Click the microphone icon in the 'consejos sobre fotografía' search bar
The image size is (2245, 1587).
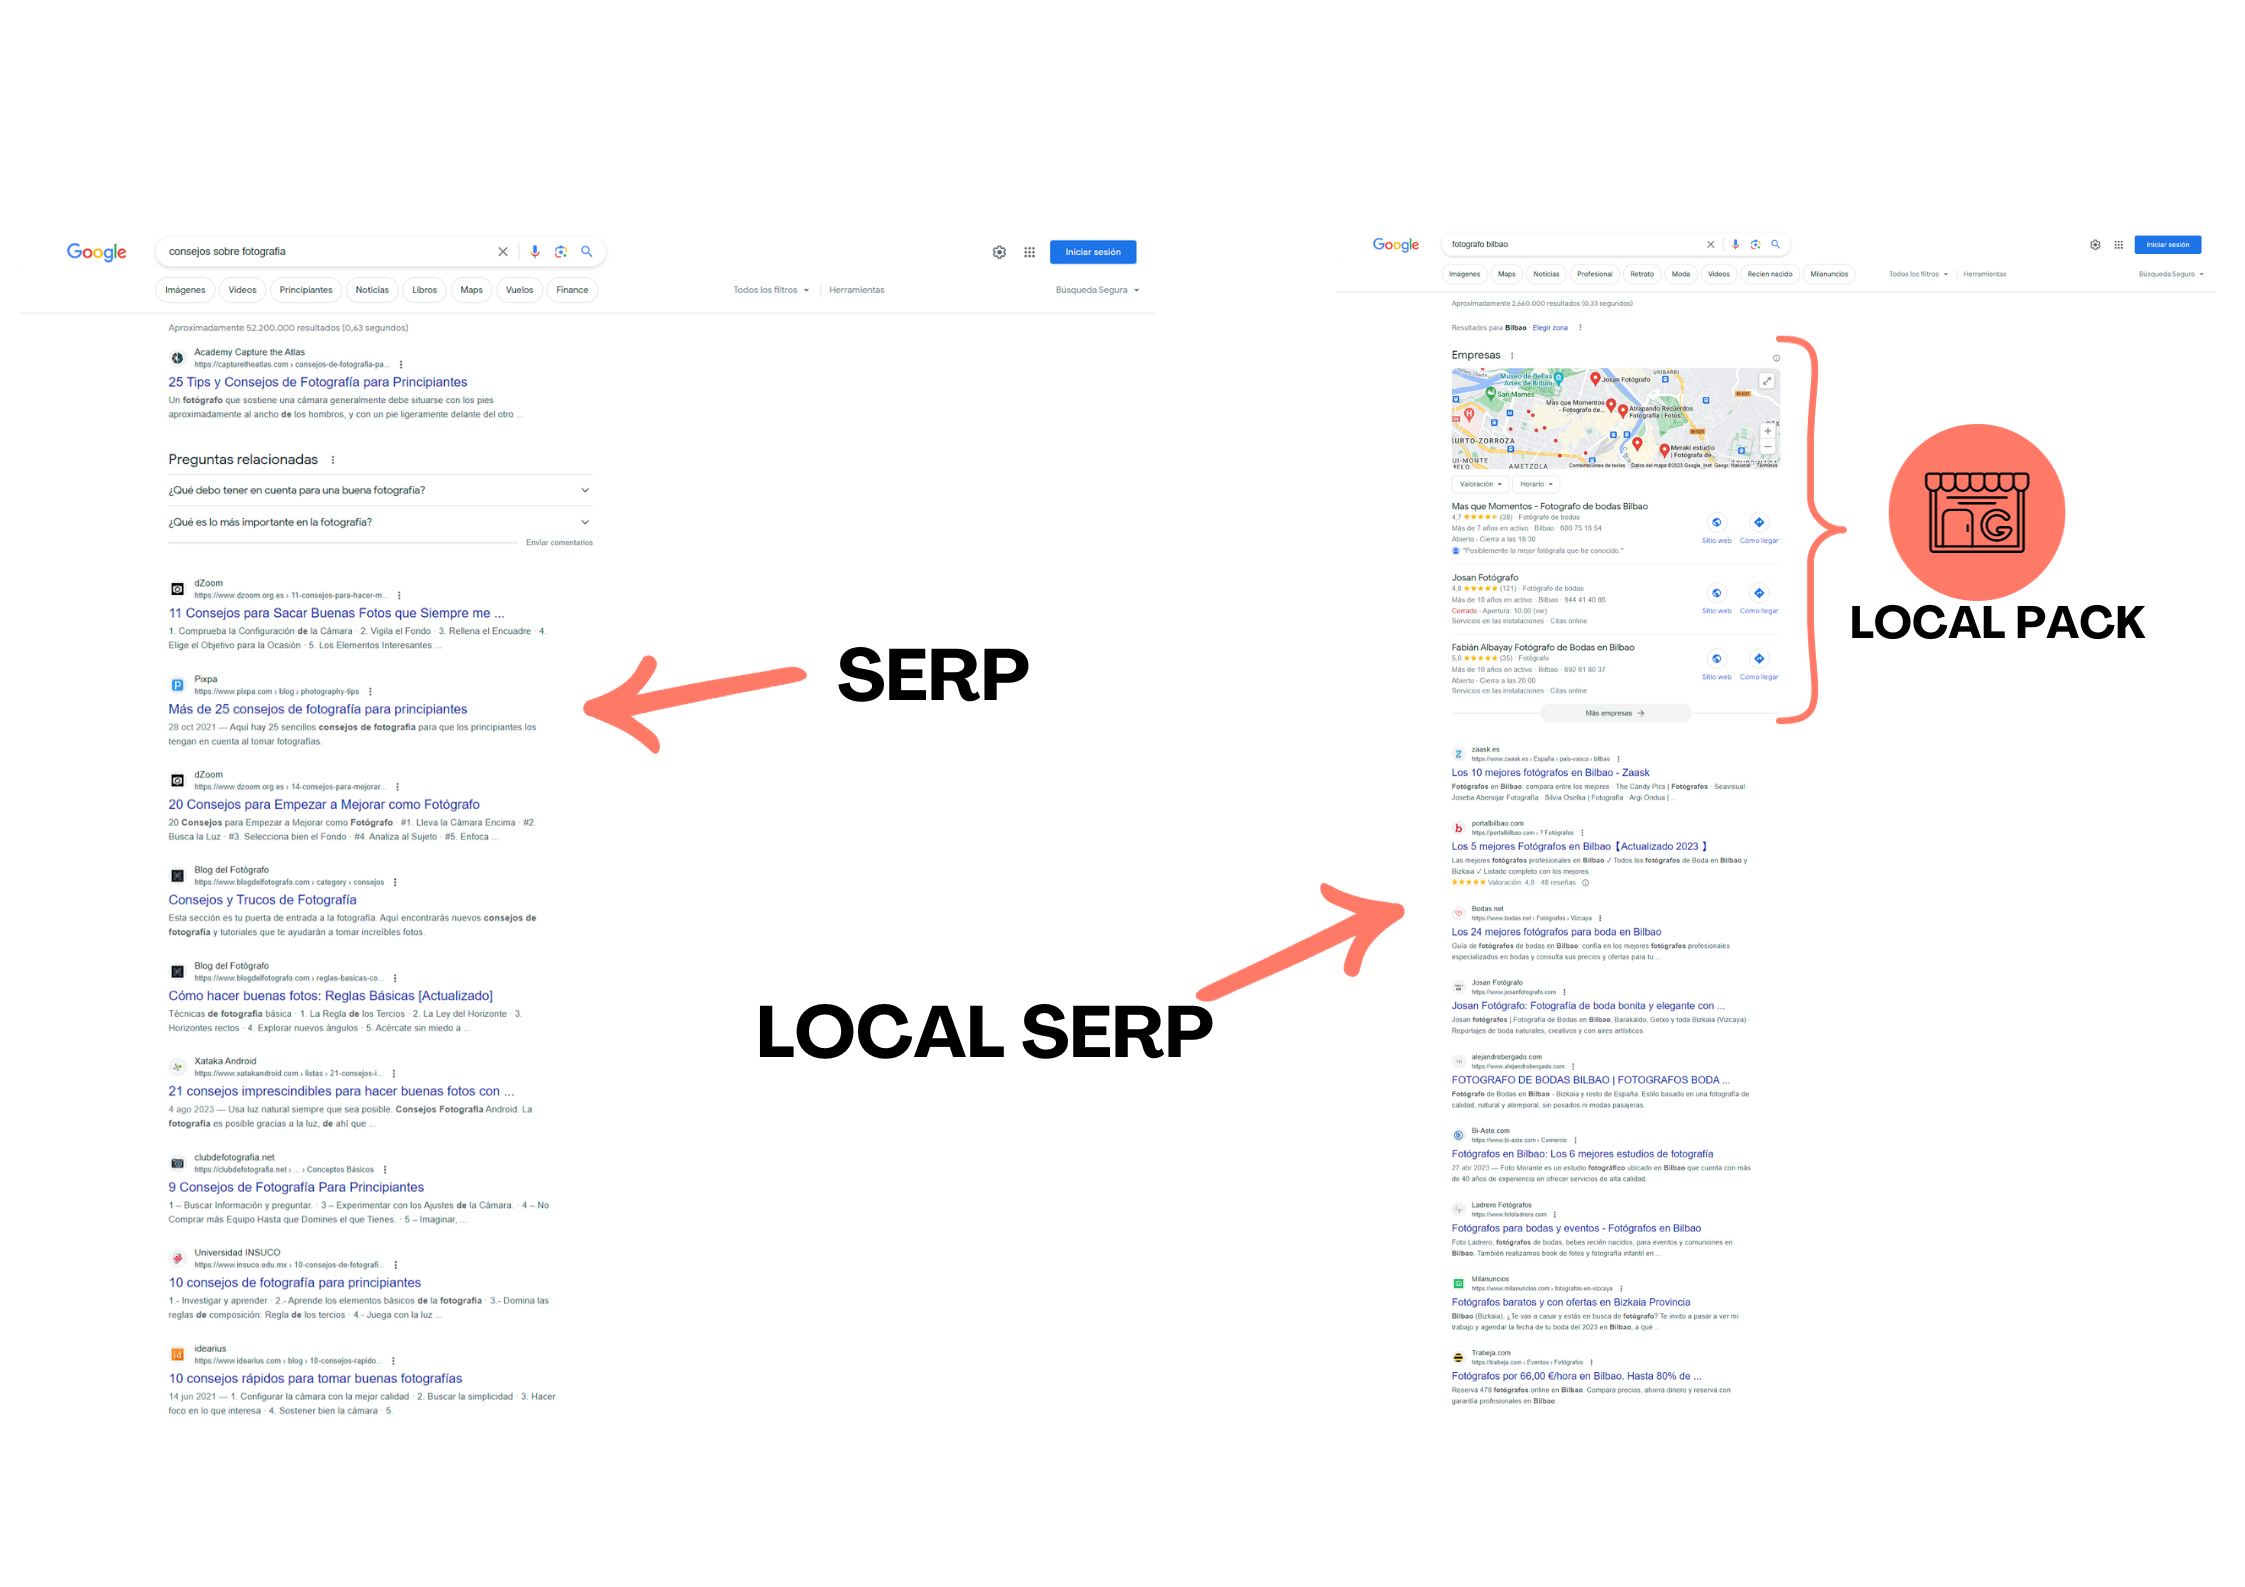[x=535, y=252]
